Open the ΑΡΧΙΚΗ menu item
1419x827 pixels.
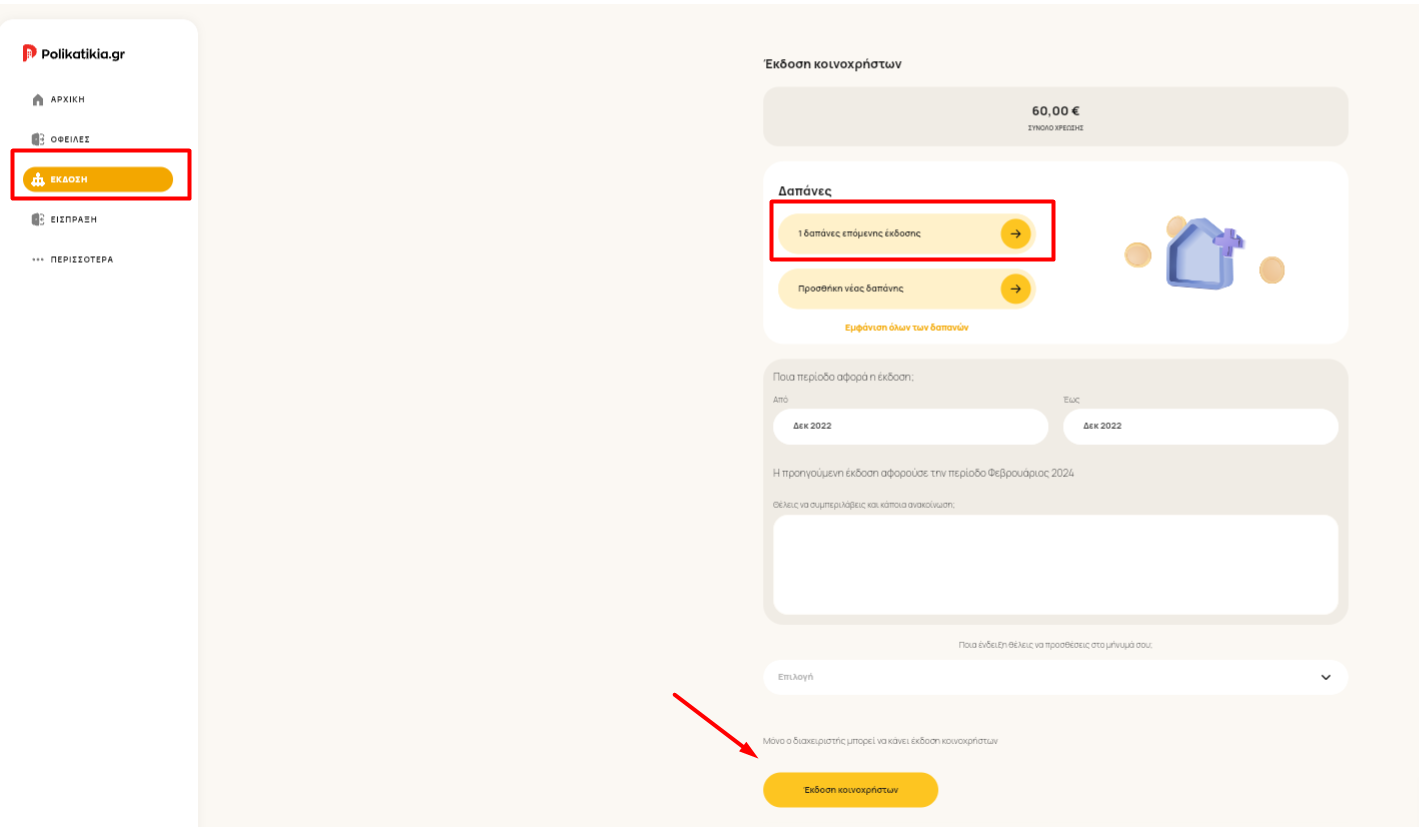point(66,100)
